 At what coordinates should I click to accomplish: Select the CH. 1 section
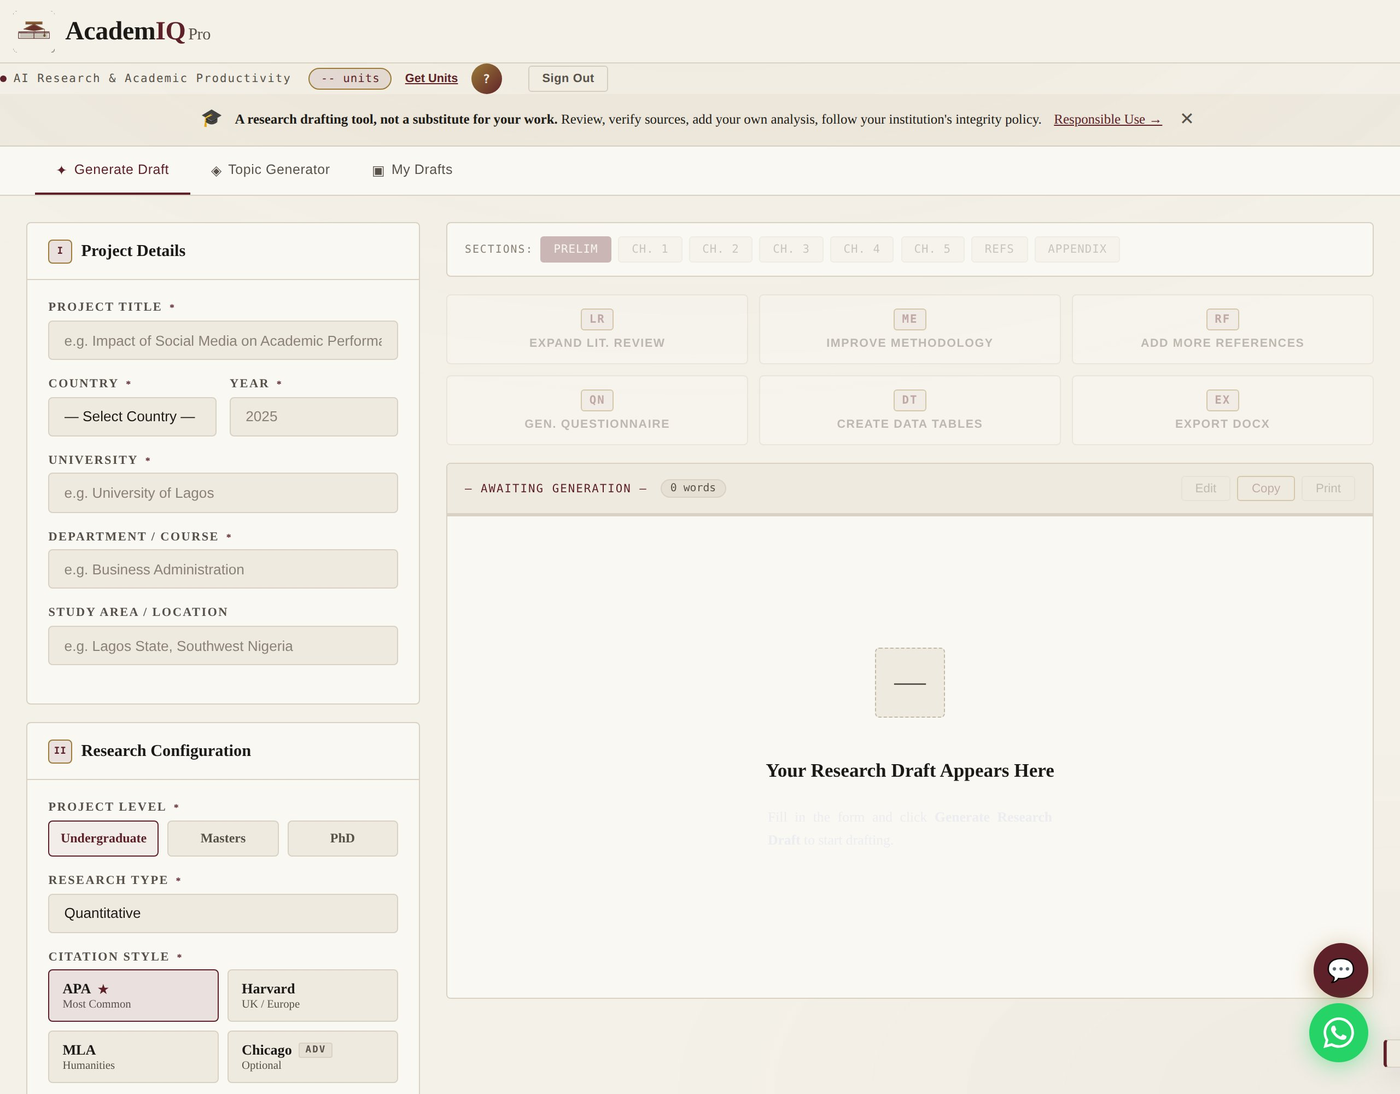click(x=650, y=249)
